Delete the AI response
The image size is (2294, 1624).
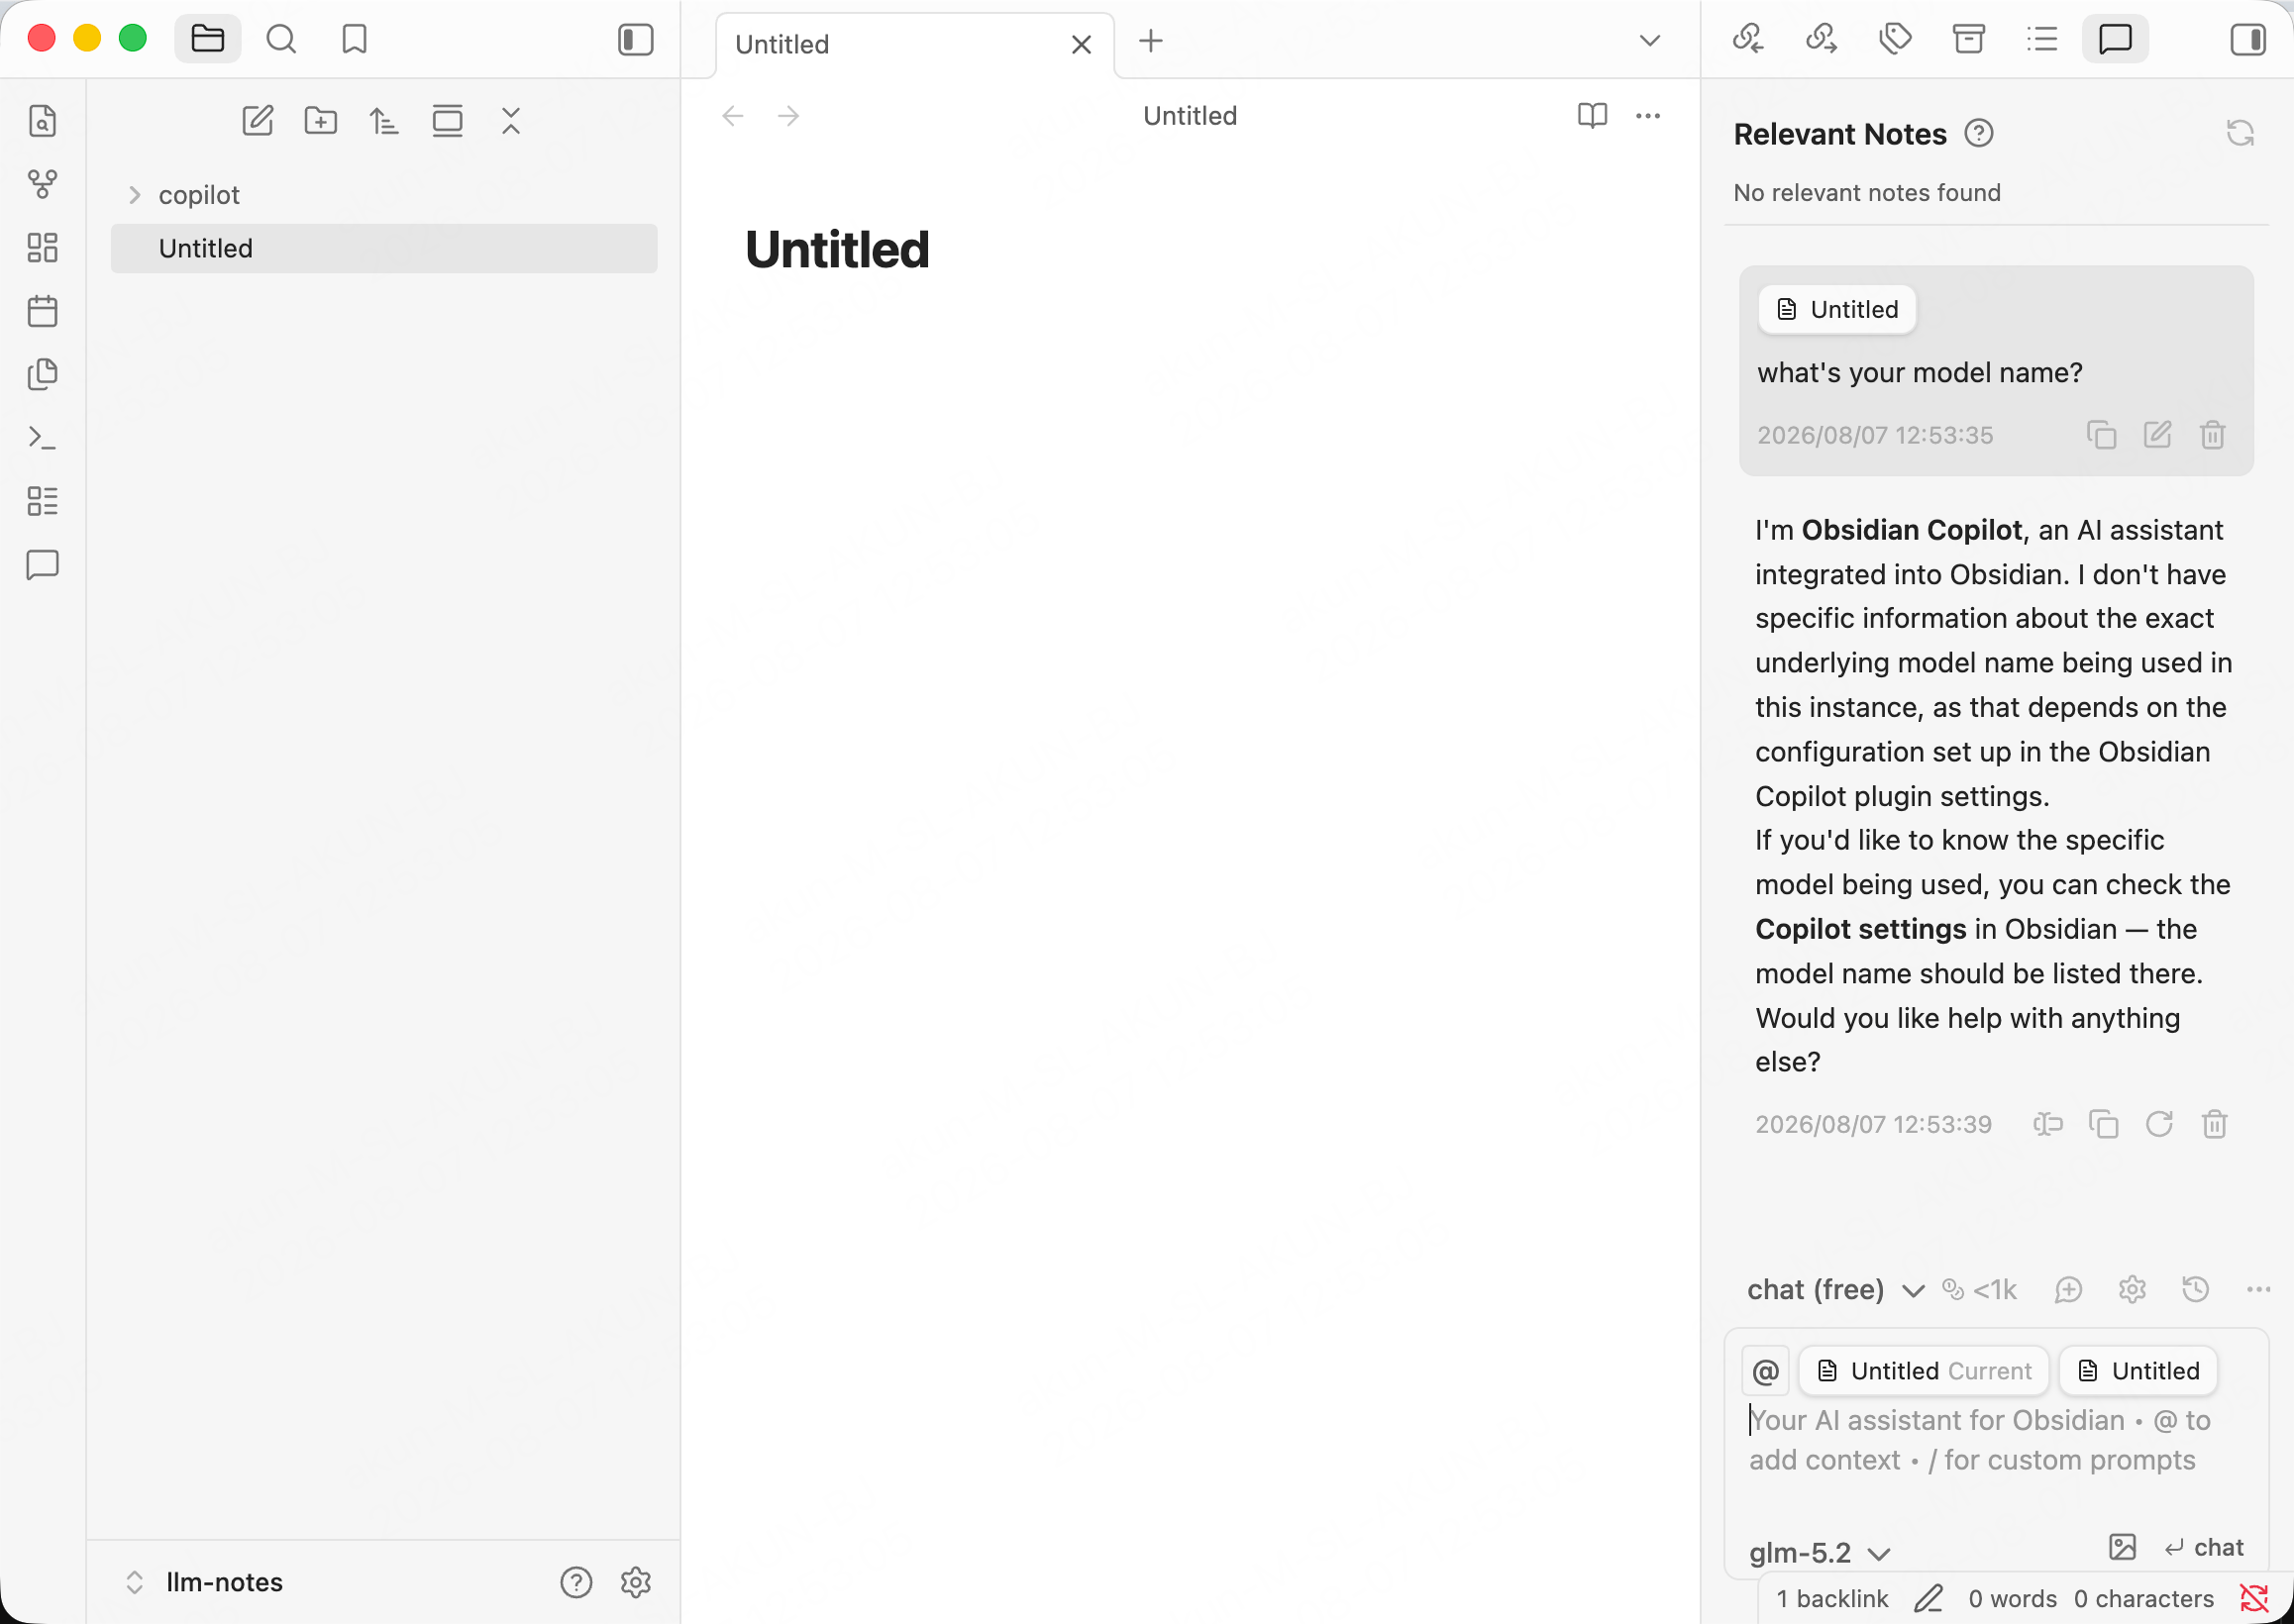(2214, 1125)
